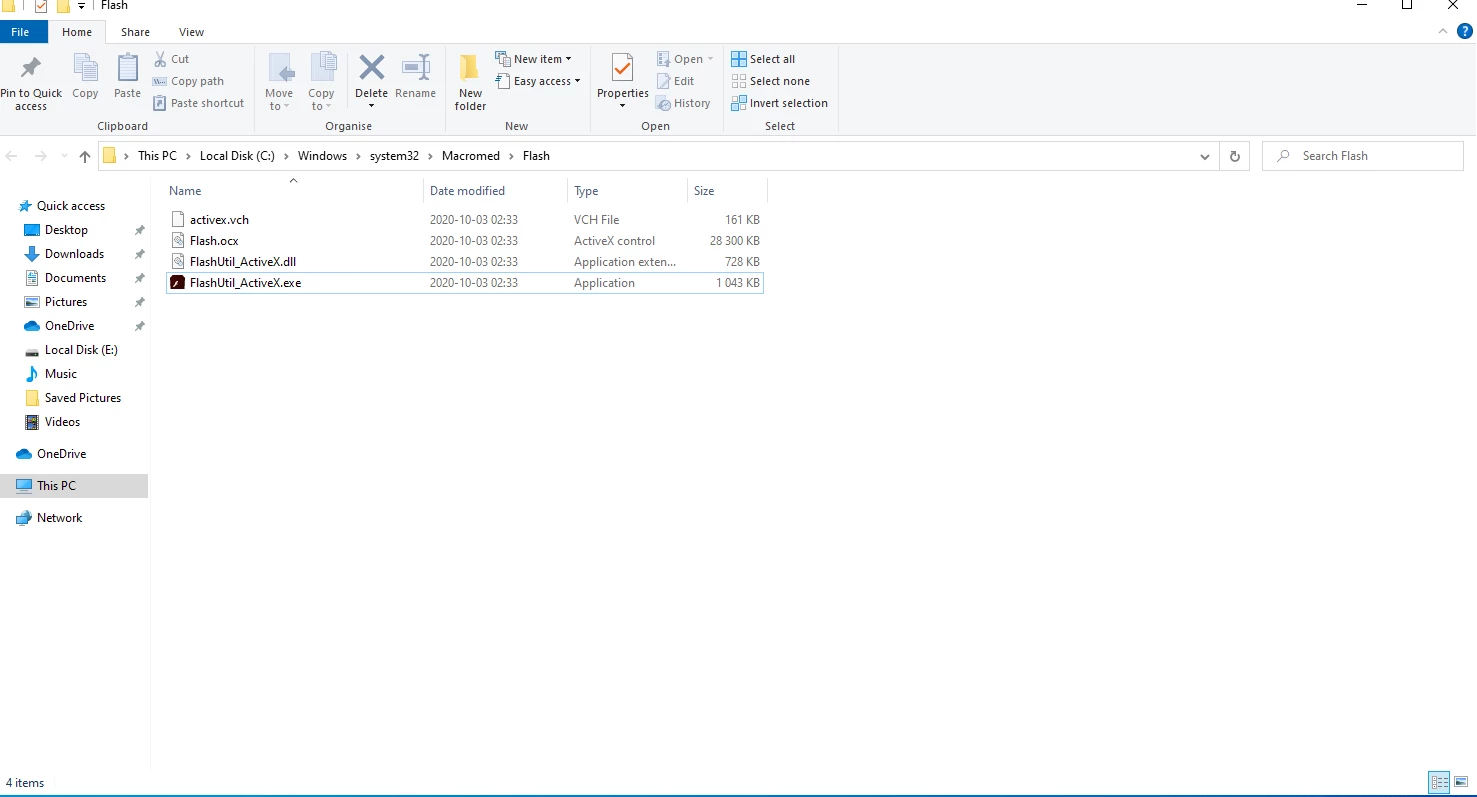Image resolution: width=1477 pixels, height=797 pixels.
Task: Switch to Details view icon
Action: 1439,783
